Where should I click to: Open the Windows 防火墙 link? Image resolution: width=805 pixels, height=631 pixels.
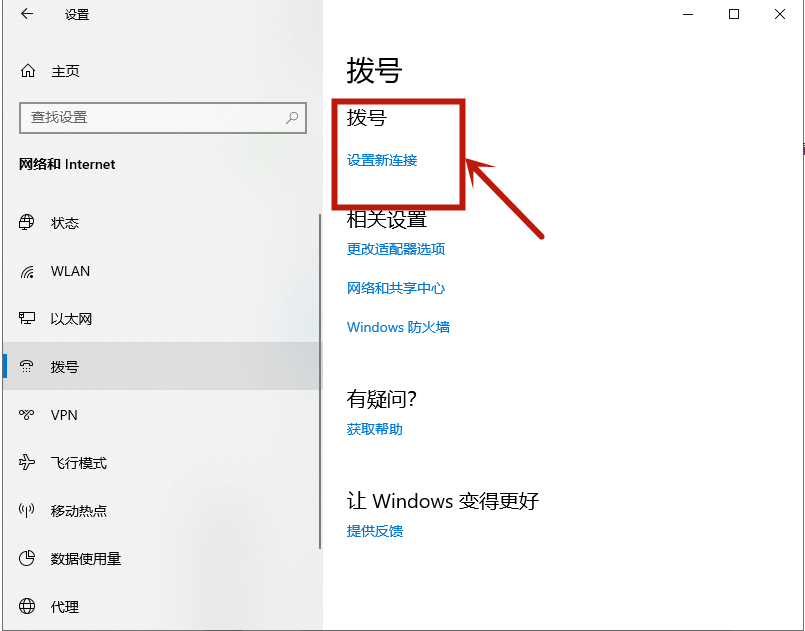pyautogui.click(x=398, y=327)
